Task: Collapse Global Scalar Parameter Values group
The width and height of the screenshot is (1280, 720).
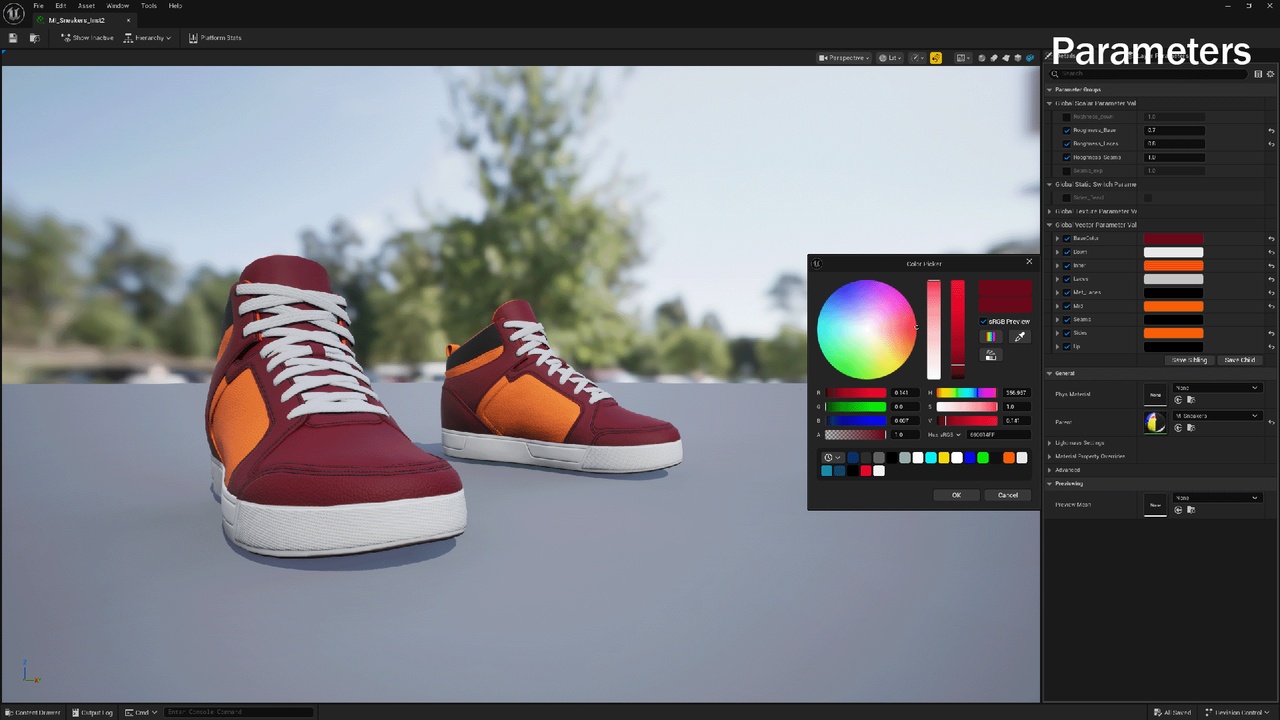Action: tap(1050, 103)
